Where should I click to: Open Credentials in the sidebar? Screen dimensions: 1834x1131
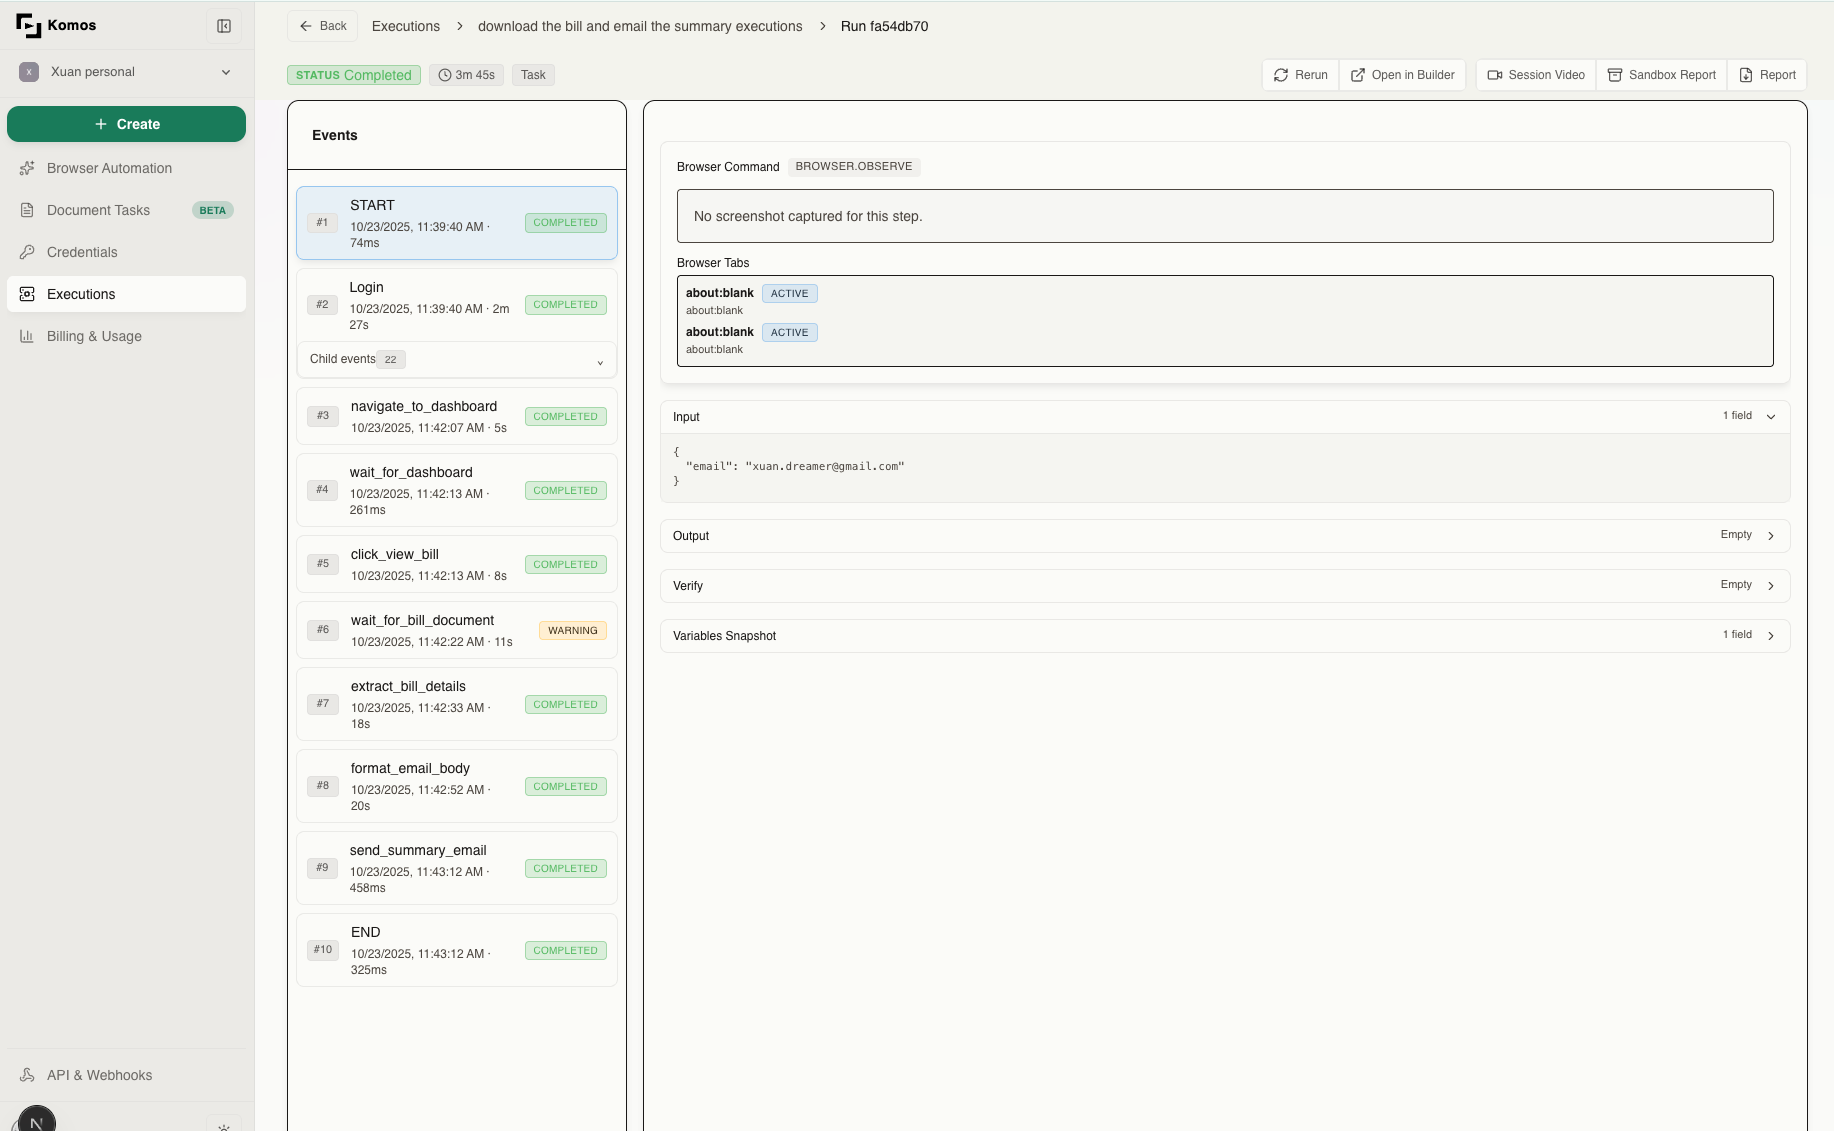82,252
